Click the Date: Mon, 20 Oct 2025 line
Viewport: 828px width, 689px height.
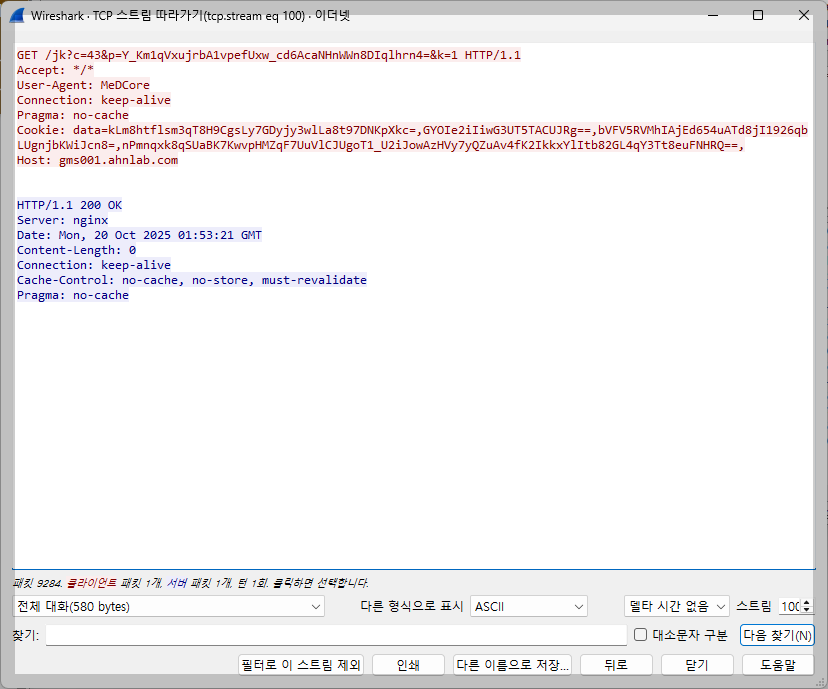pos(139,235)
